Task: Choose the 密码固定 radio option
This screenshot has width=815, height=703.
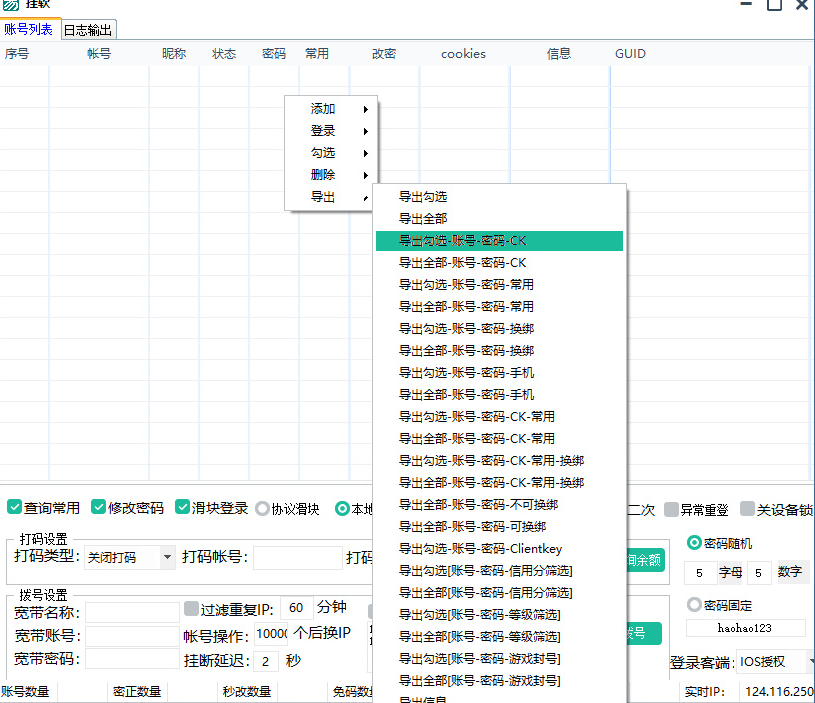Action: pos(694,605)
